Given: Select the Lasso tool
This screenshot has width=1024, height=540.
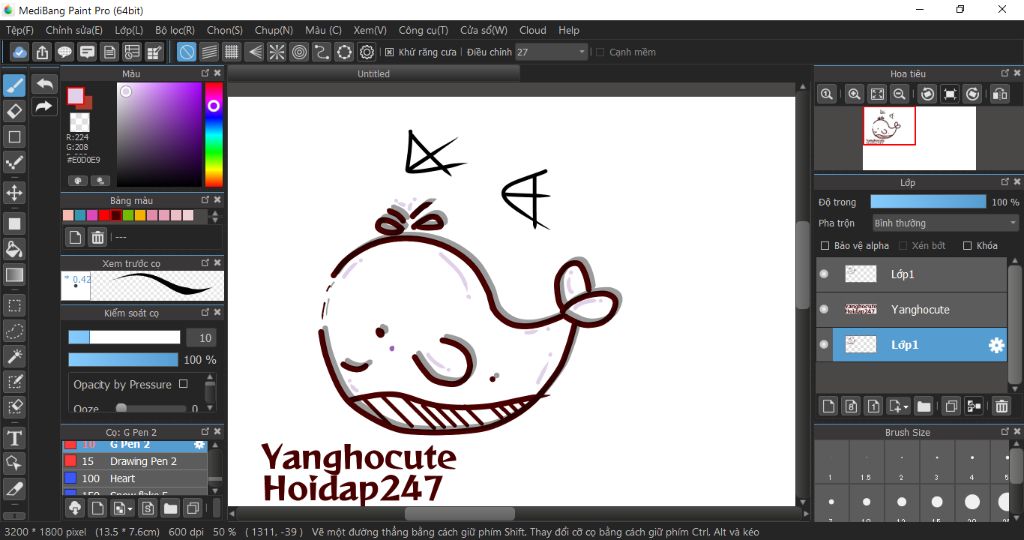Looking at the screenshot, I should click(x=14, y=331).
